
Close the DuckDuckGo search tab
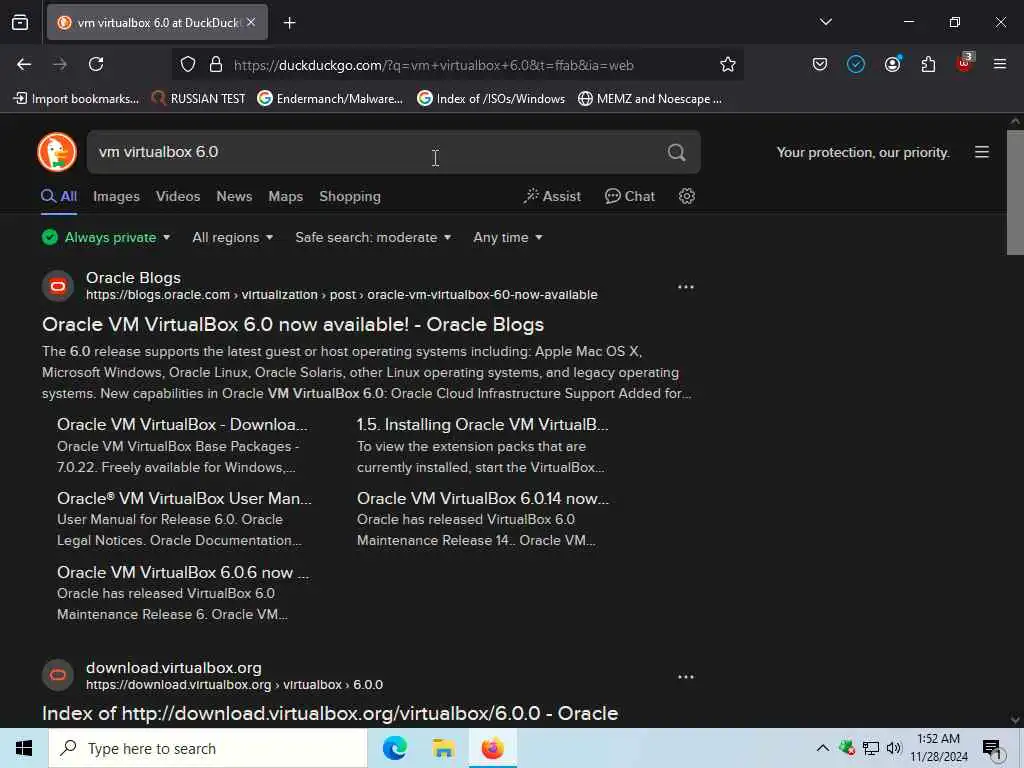[251, 22]
